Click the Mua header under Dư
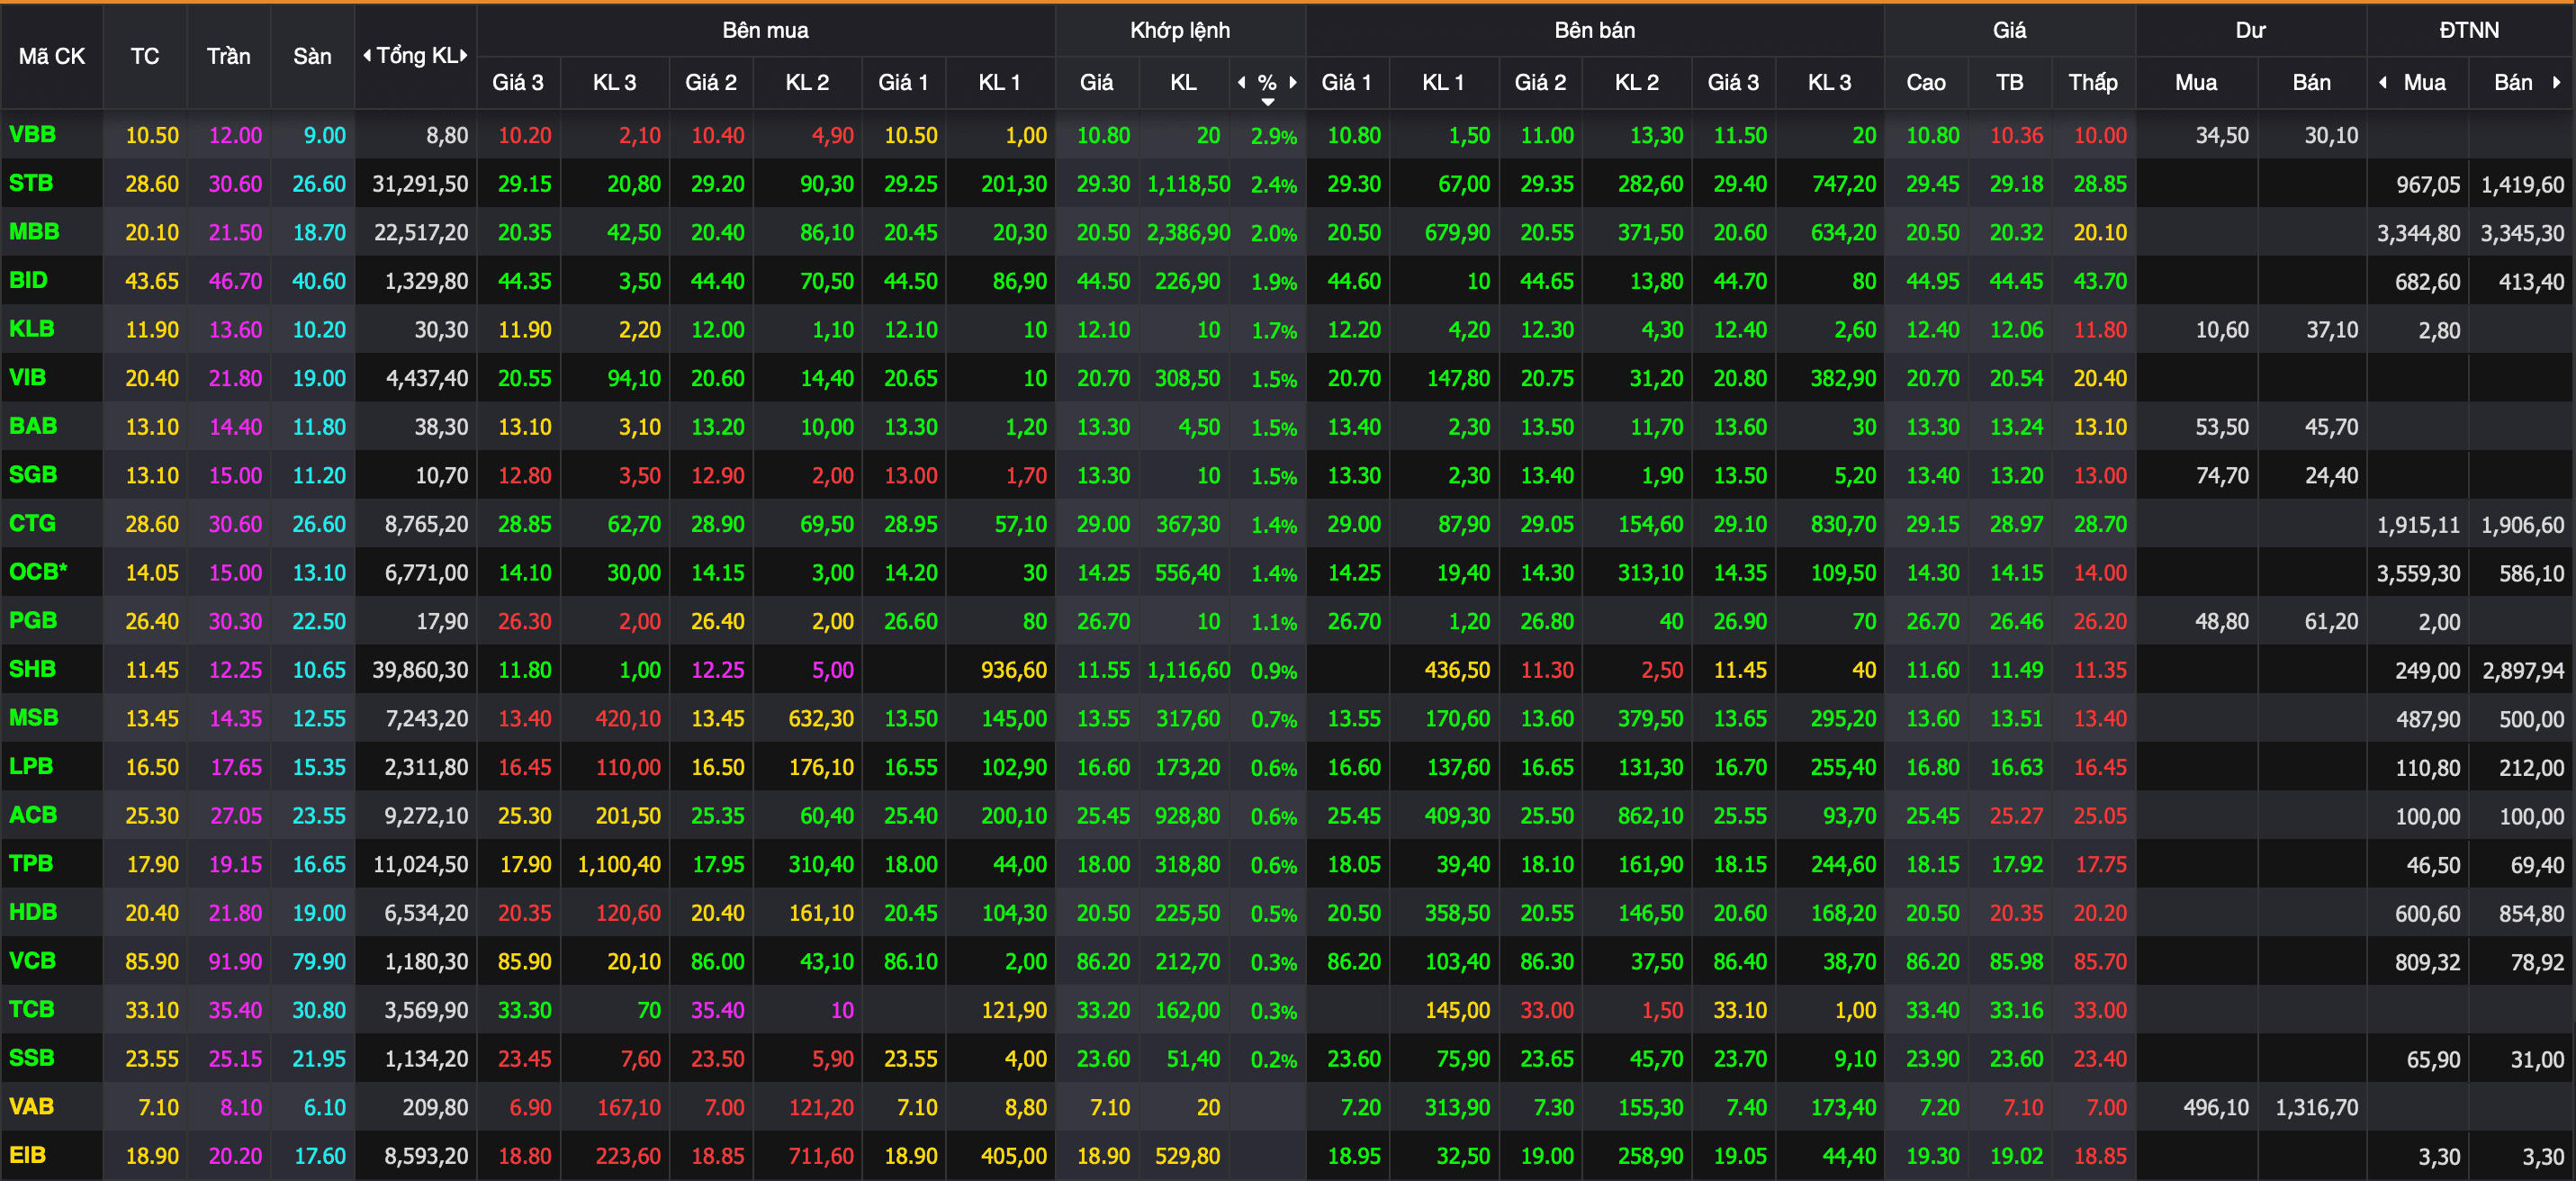 point(2196,83)
